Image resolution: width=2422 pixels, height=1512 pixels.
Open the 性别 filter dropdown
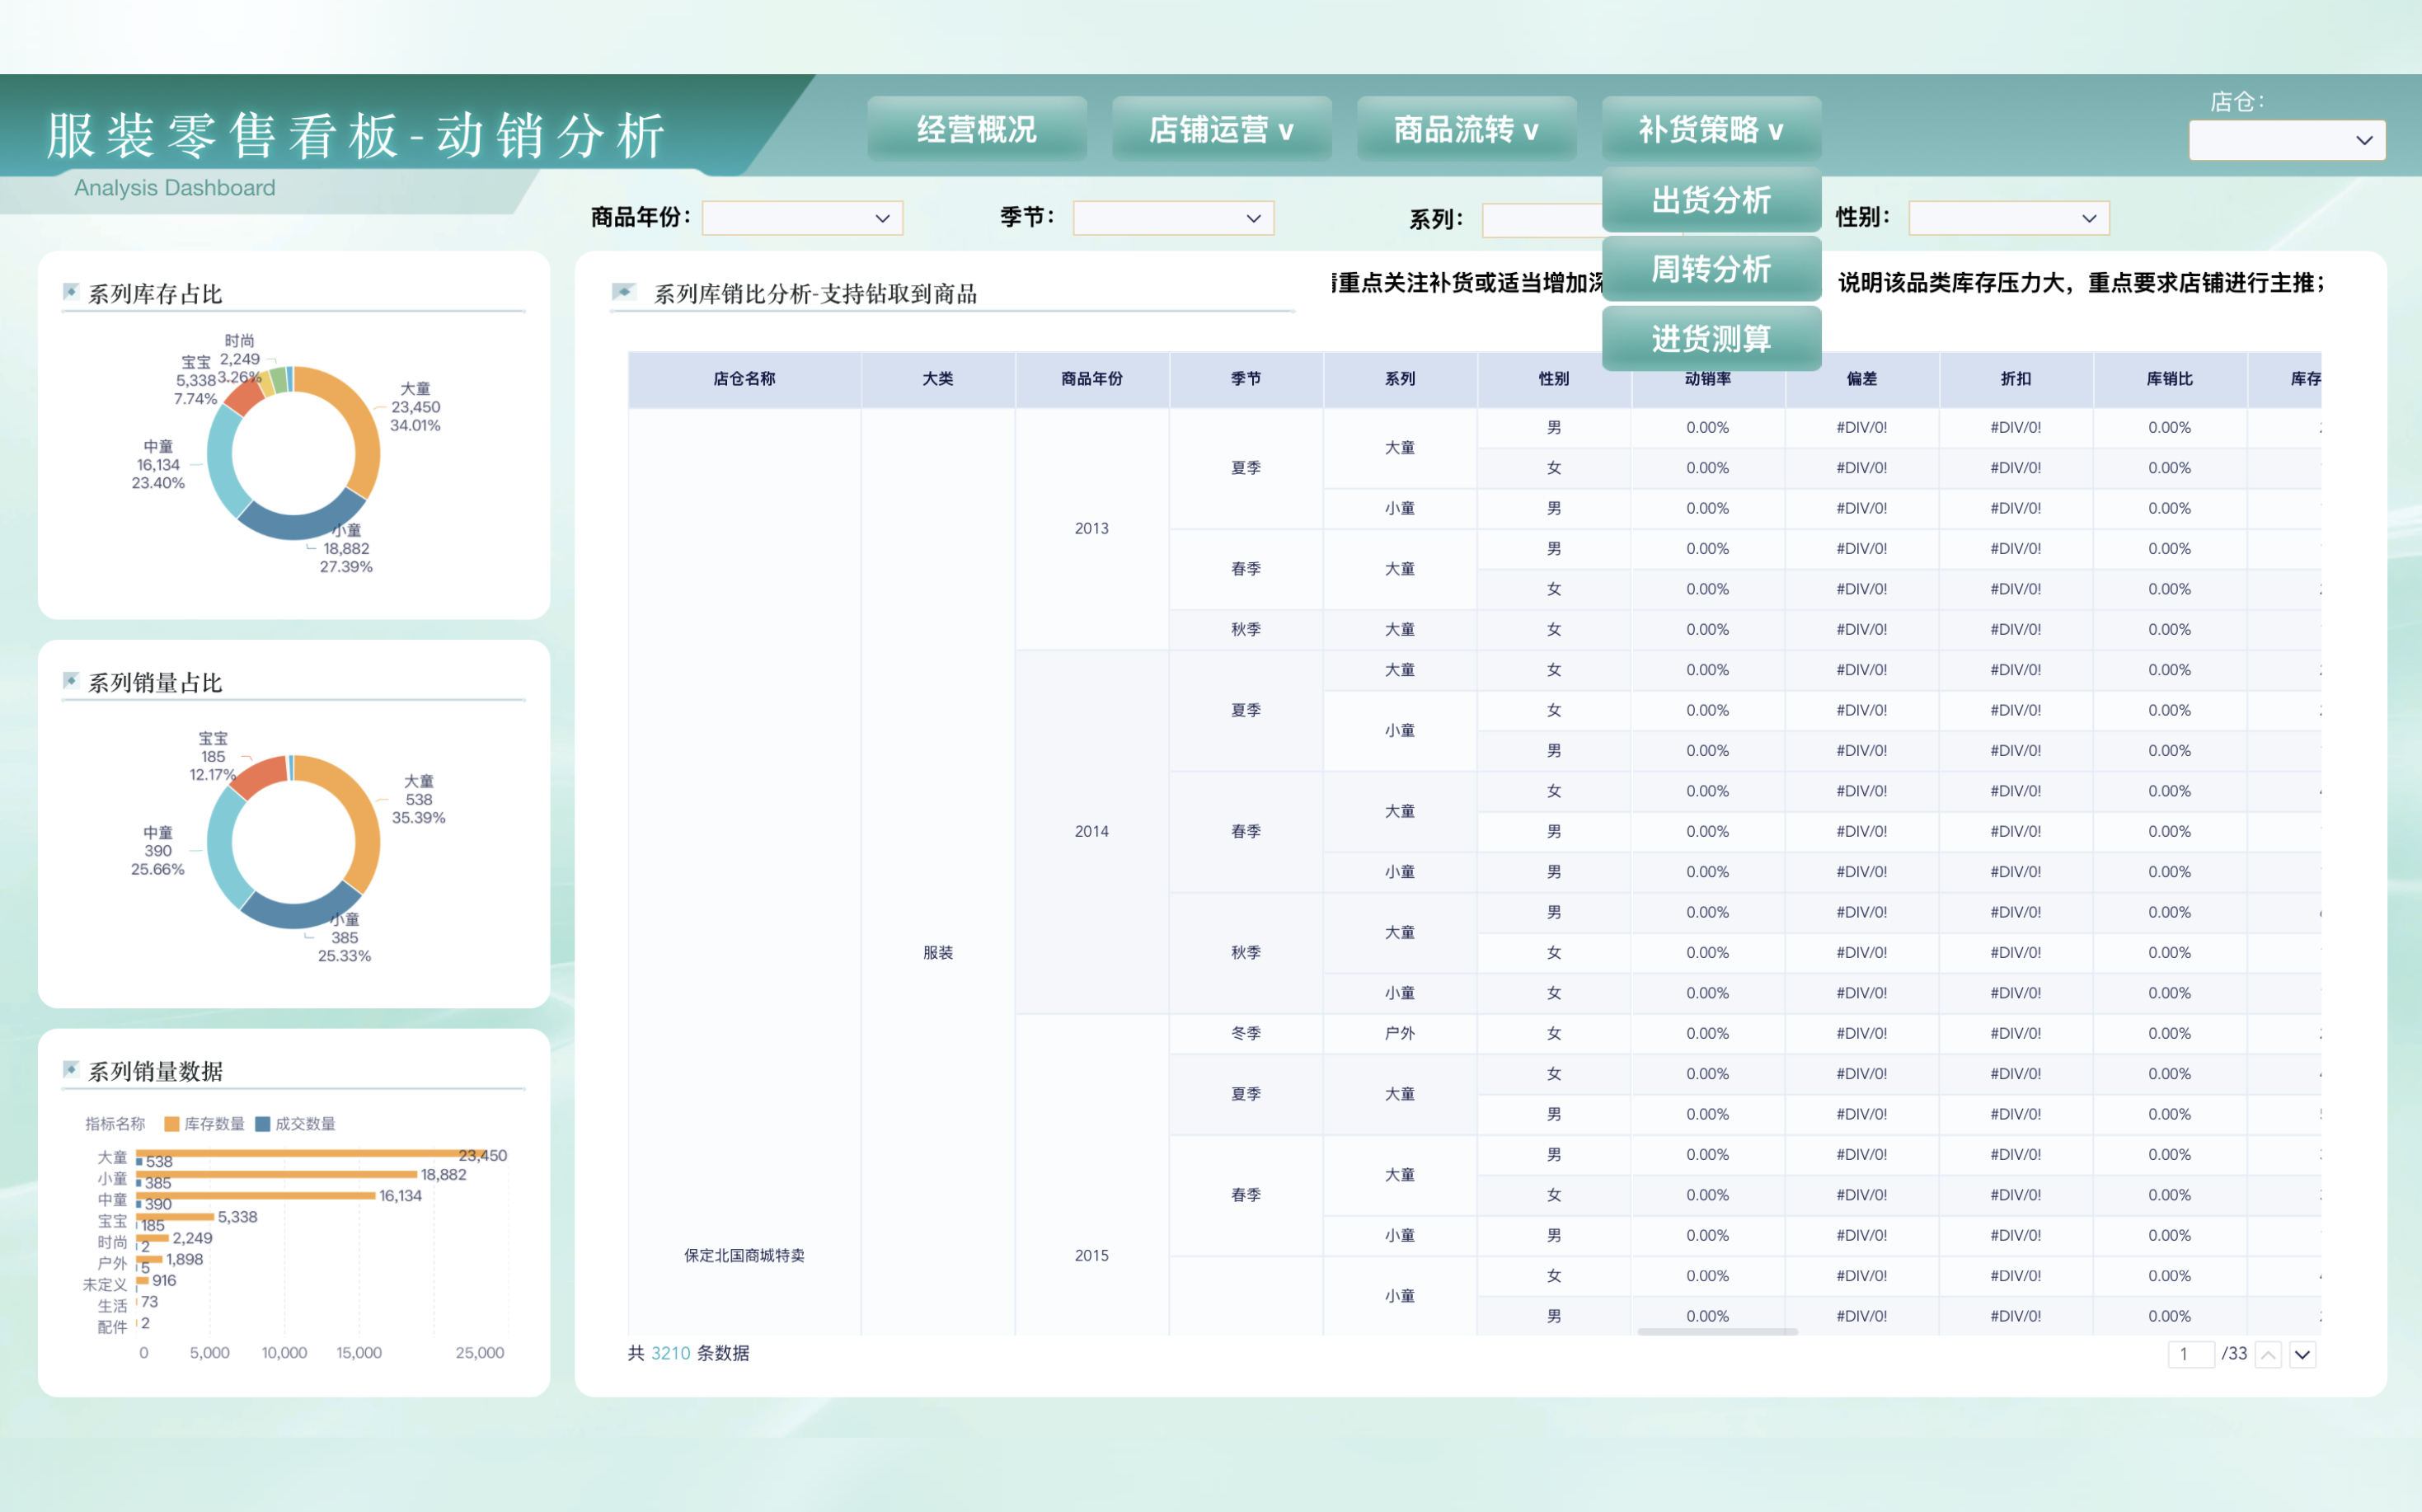pos(2007,218)
